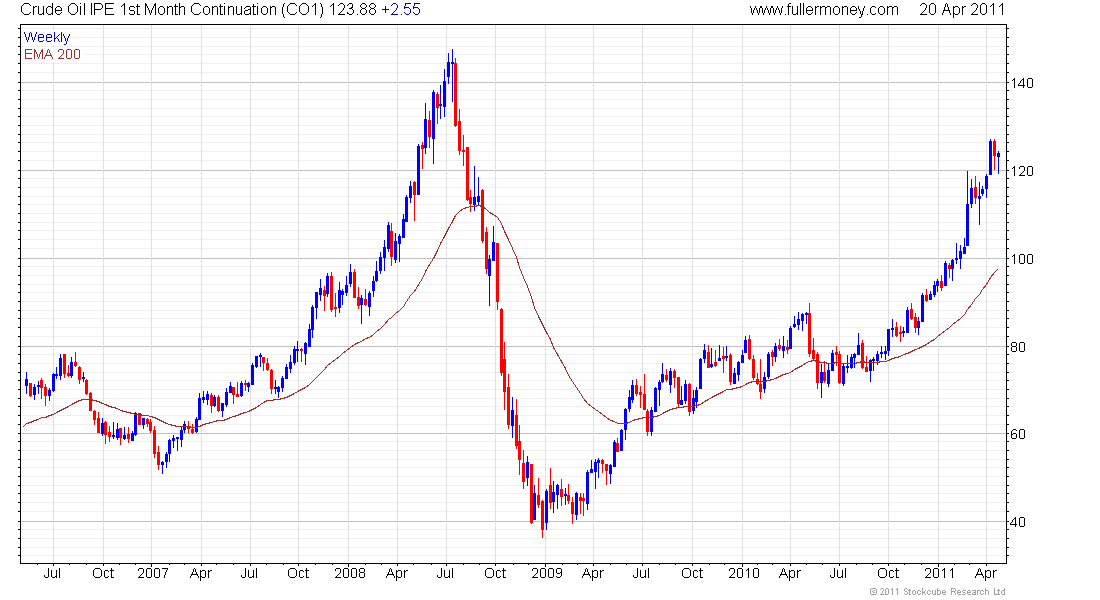The image size is (1100, 600).
Task: Click the price change value +2.55
Action: (x=401, y=10)
